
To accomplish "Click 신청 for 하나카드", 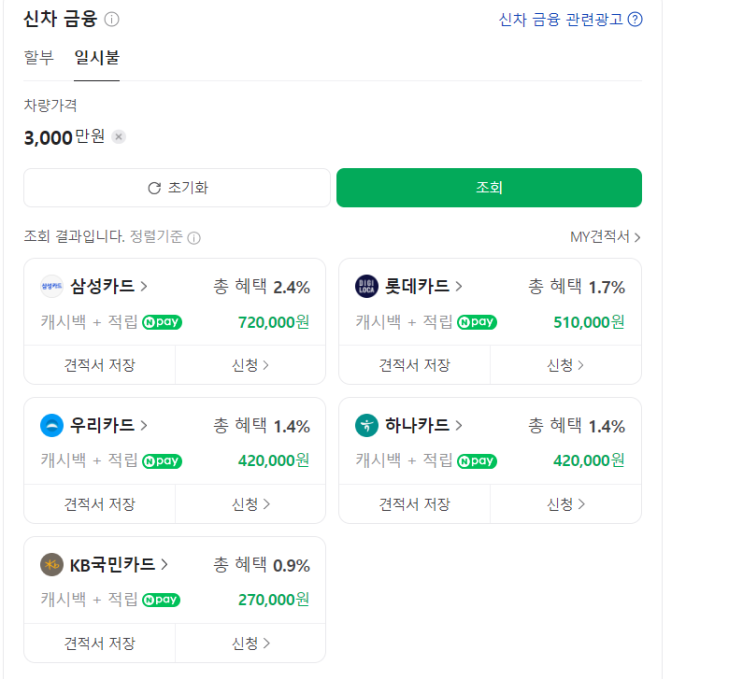I will point(565,504).
